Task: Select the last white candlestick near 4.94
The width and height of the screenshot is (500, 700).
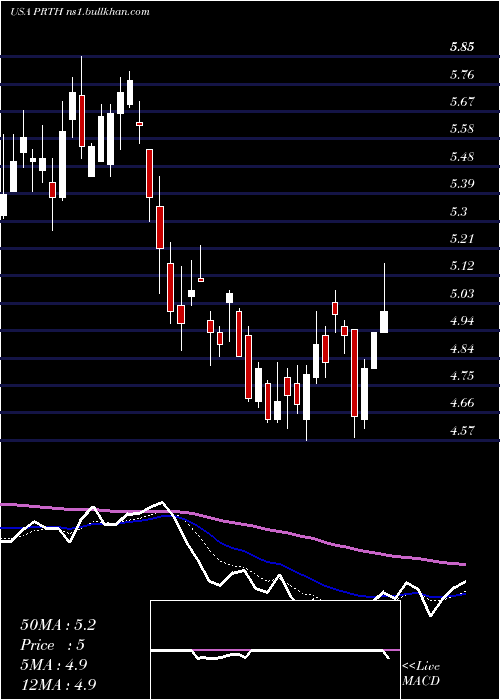Action: [384, 322]
